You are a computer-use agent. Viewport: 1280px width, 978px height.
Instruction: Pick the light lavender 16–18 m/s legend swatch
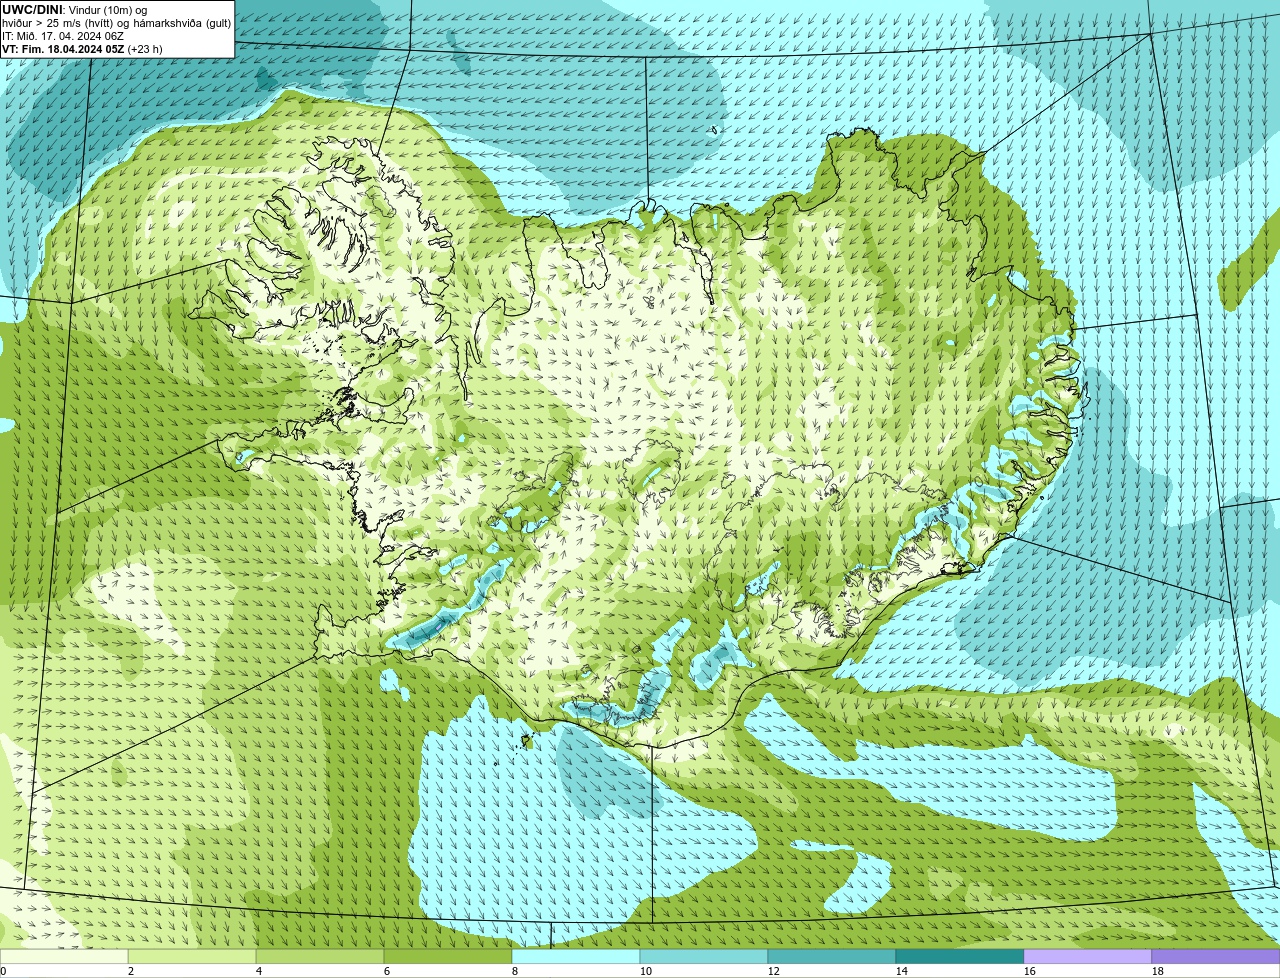coord(1088,956)
